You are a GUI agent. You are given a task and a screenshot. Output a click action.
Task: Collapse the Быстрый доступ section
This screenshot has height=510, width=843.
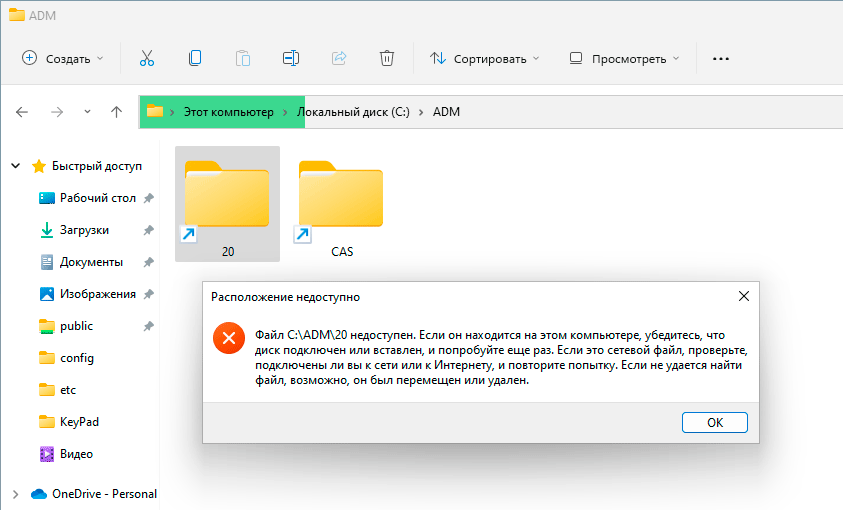point(16,166)
